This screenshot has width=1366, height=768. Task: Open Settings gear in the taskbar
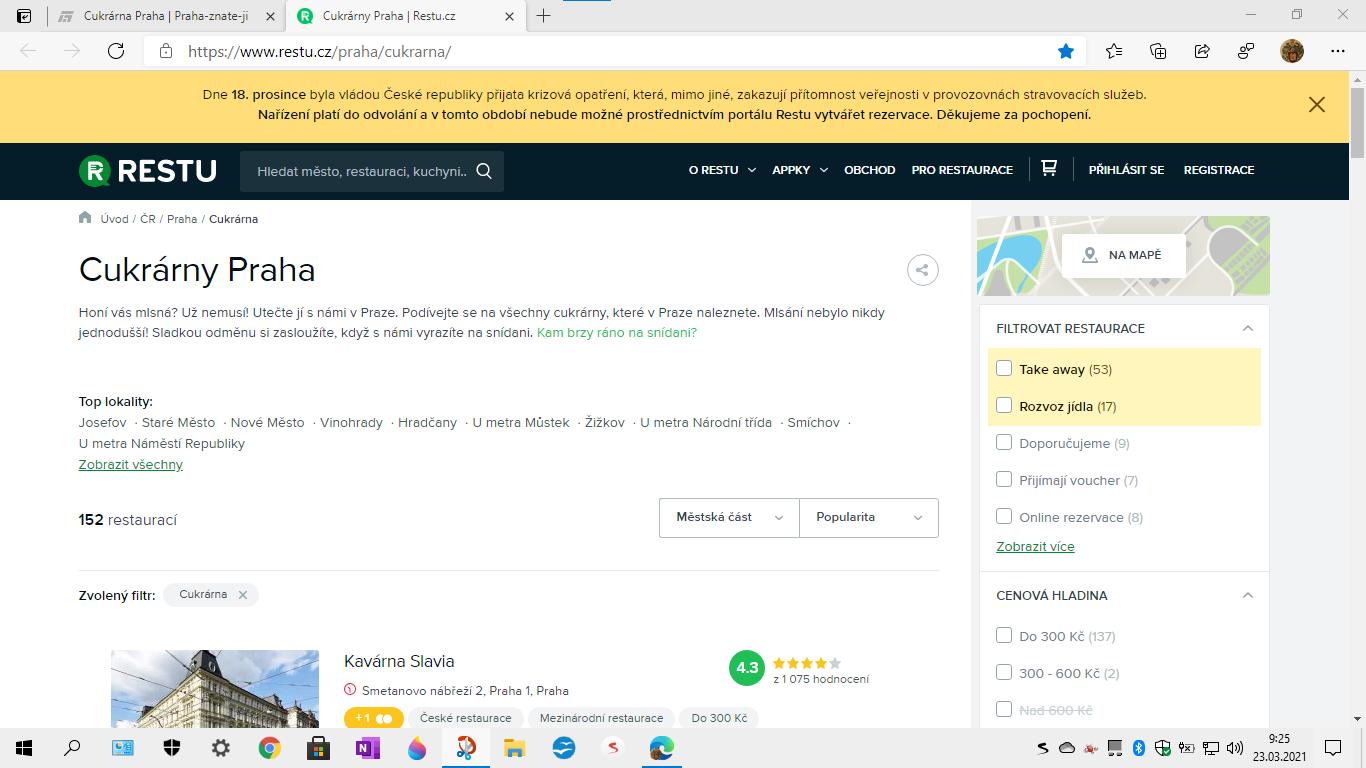[x=220, y=747]
